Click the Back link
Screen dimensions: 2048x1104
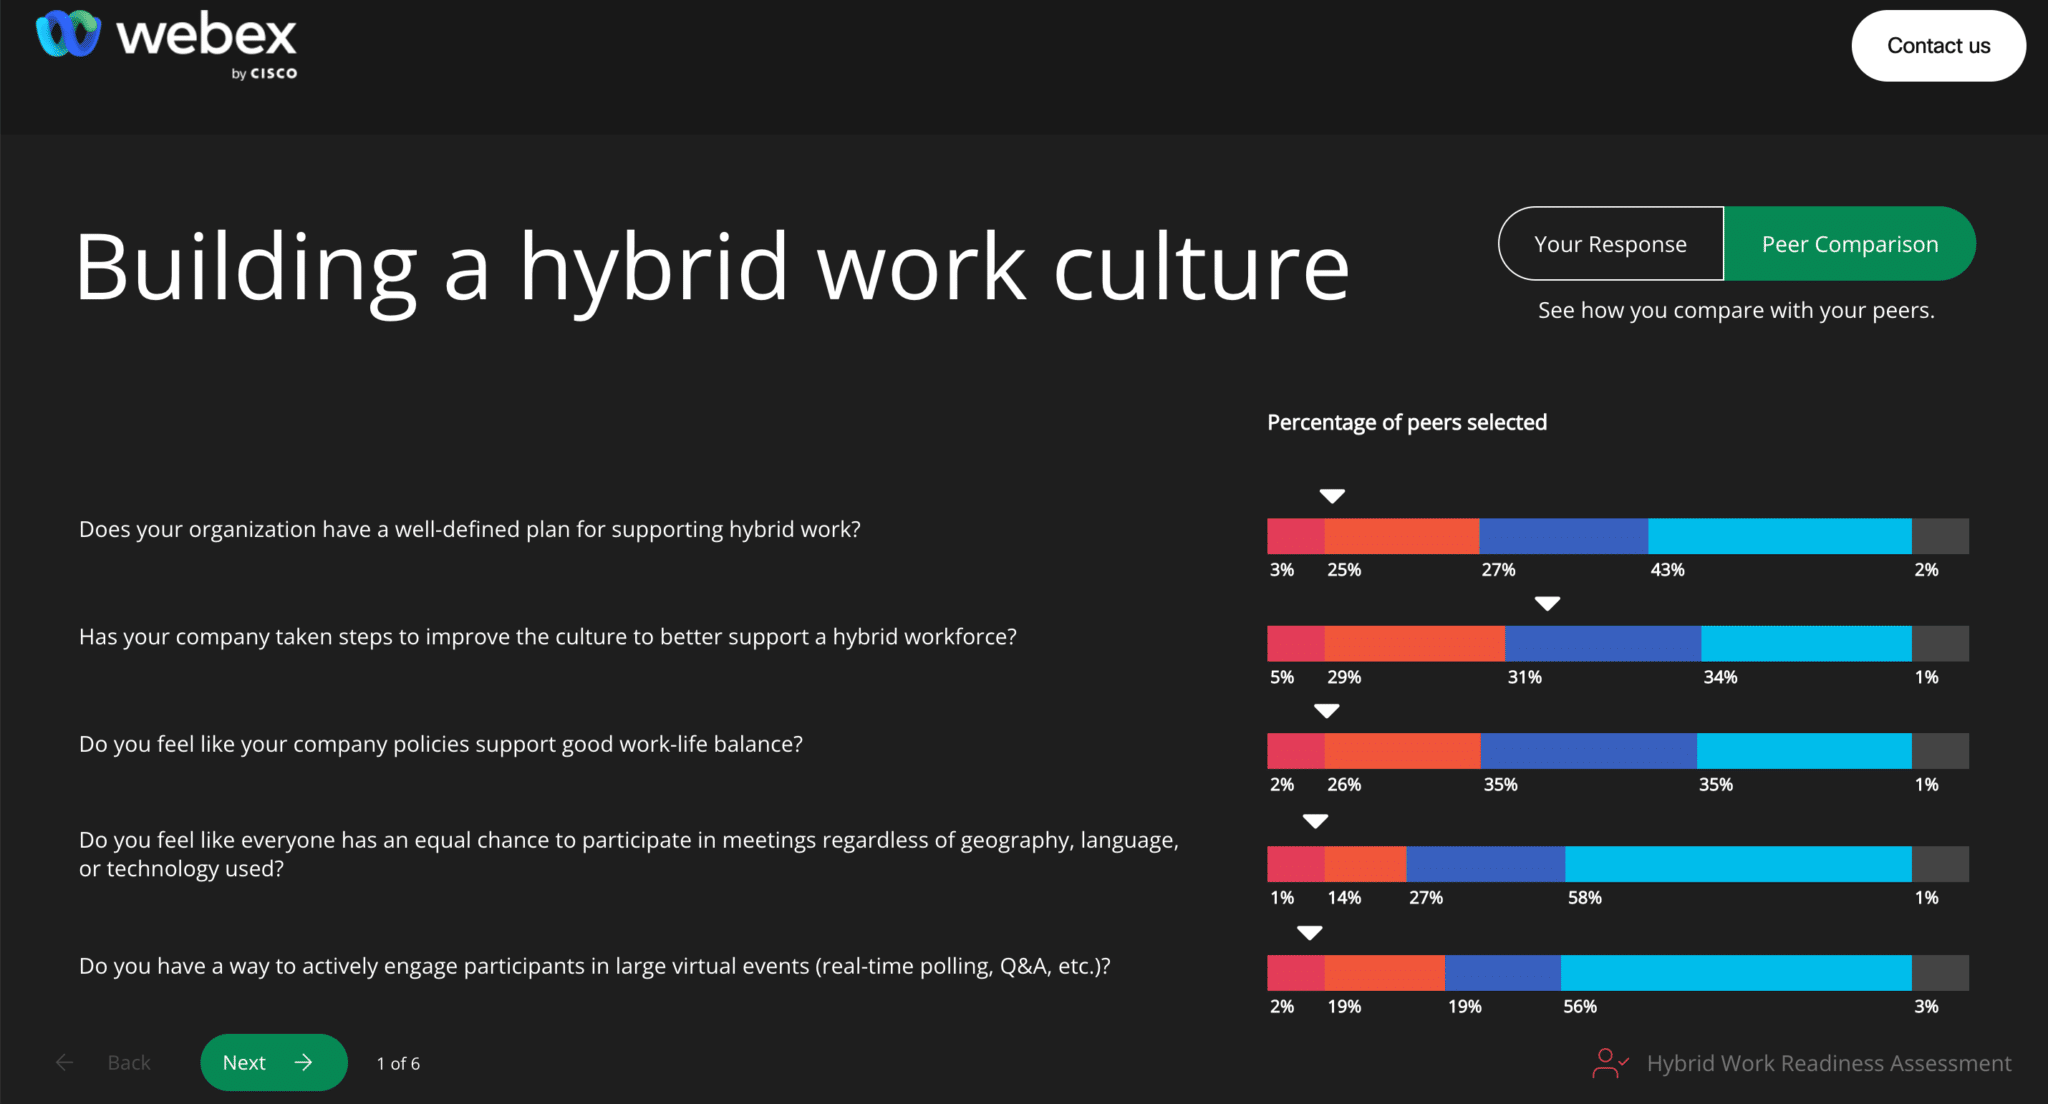click(129, 1062)
